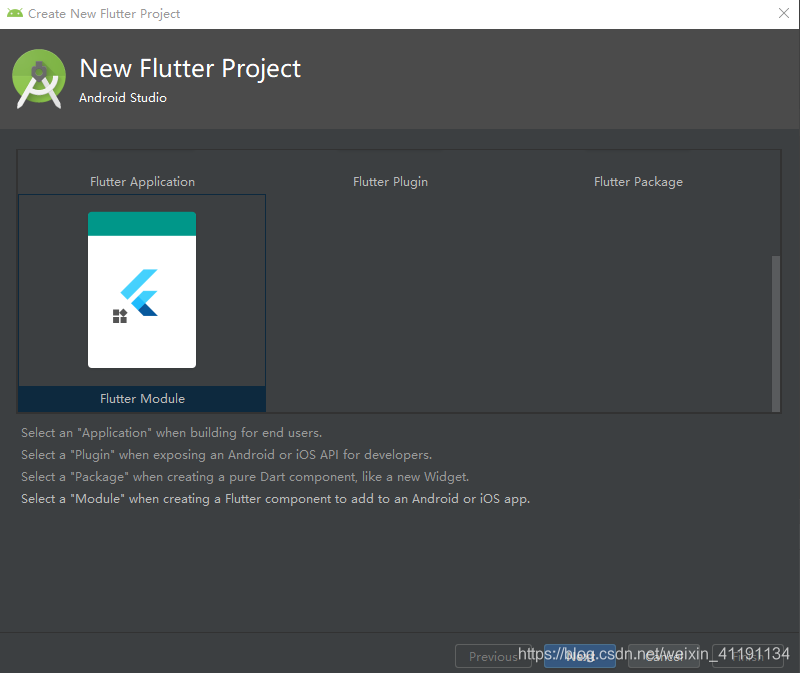Click the Flutter Module label
Image resolution: width=800 pixels, height=673 pixels.
(x=142, y=398)
